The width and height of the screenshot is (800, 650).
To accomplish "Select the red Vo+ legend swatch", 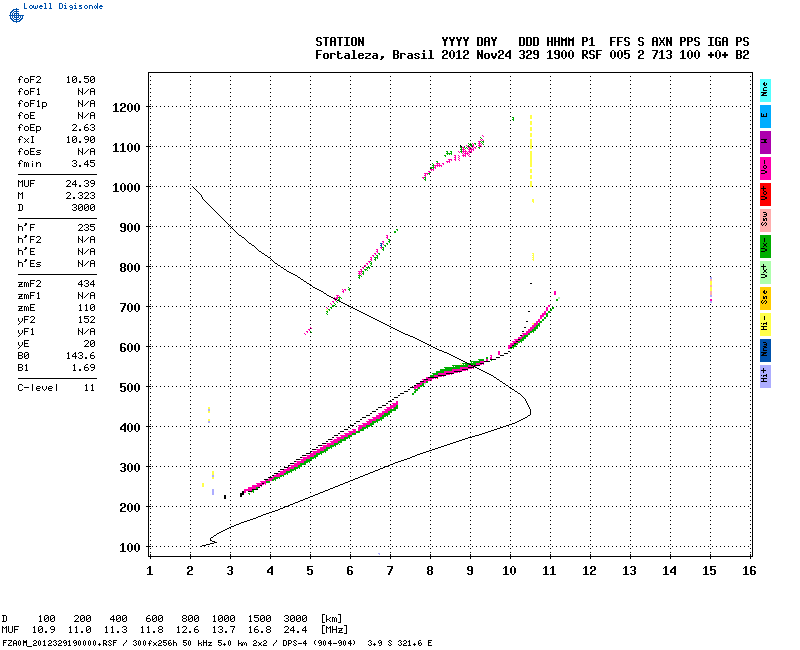I will [x=765, y=194].
